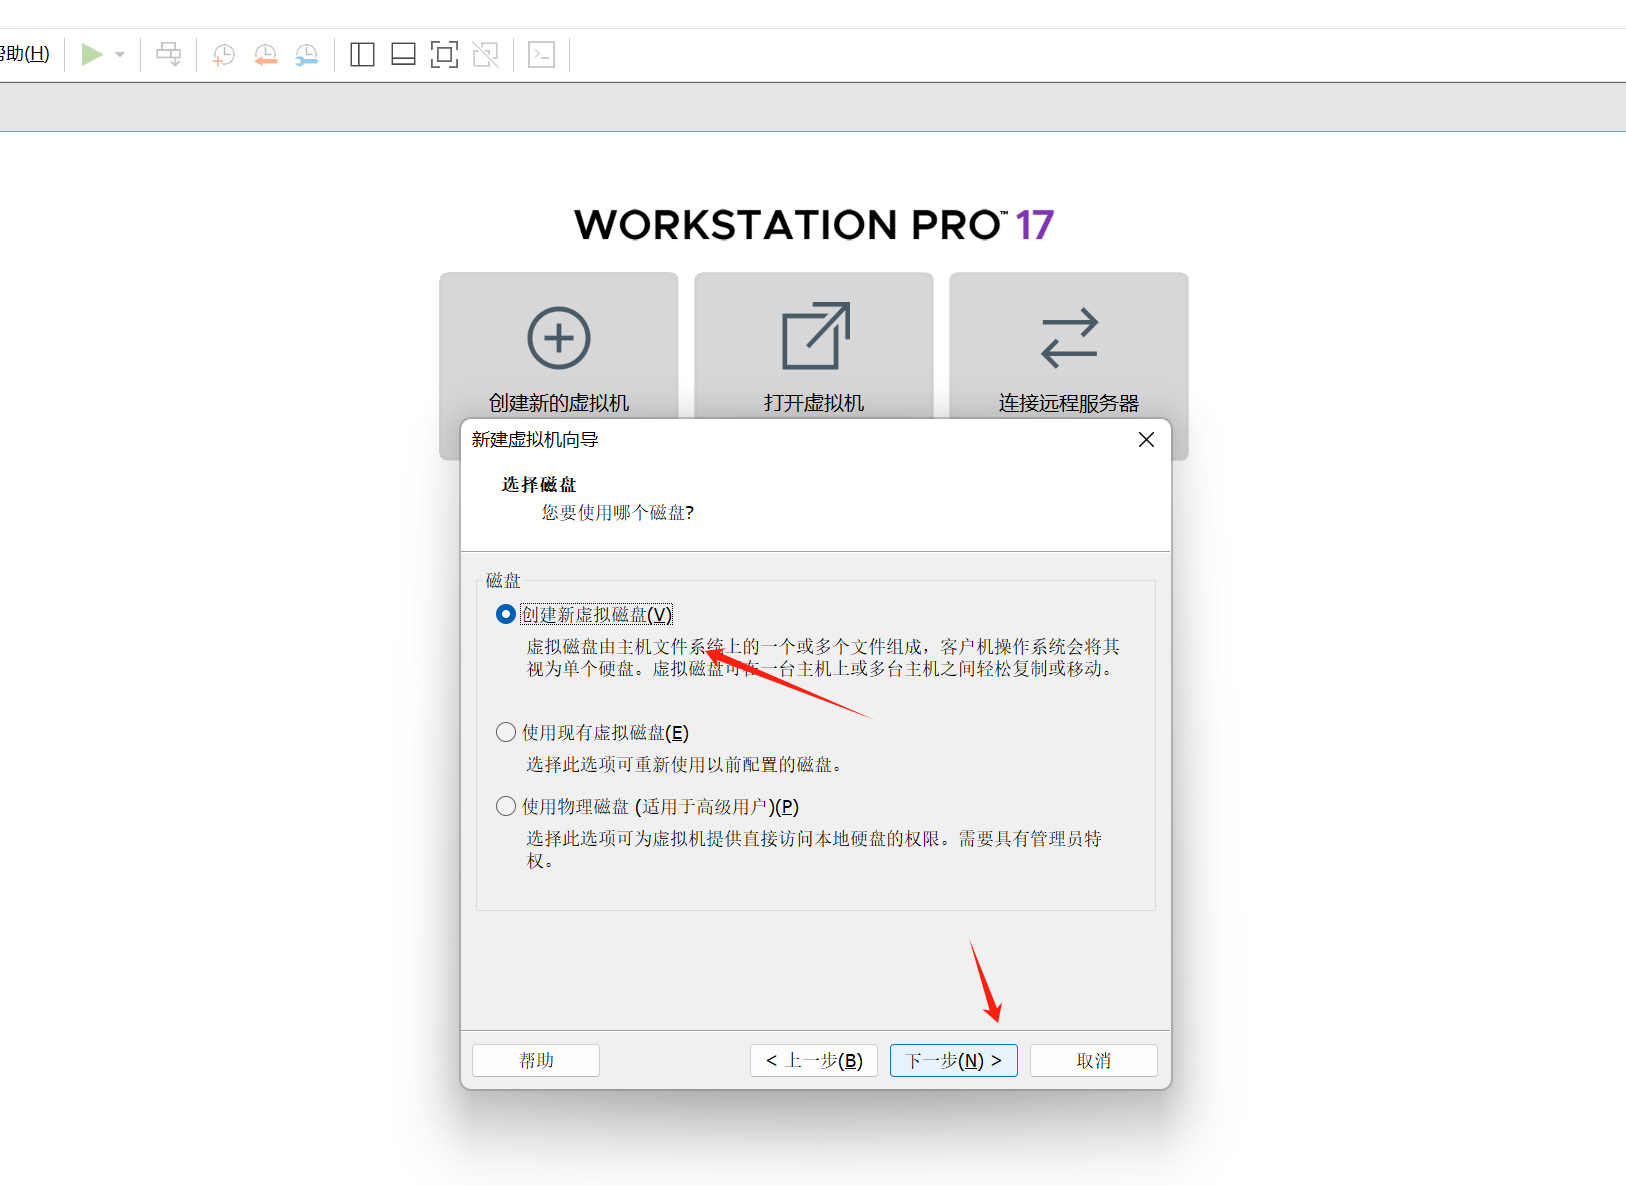The width and height of the screenshot is (1626, 1186).
Task: Open the power options dropdown arrow
Action: (120, 55)
